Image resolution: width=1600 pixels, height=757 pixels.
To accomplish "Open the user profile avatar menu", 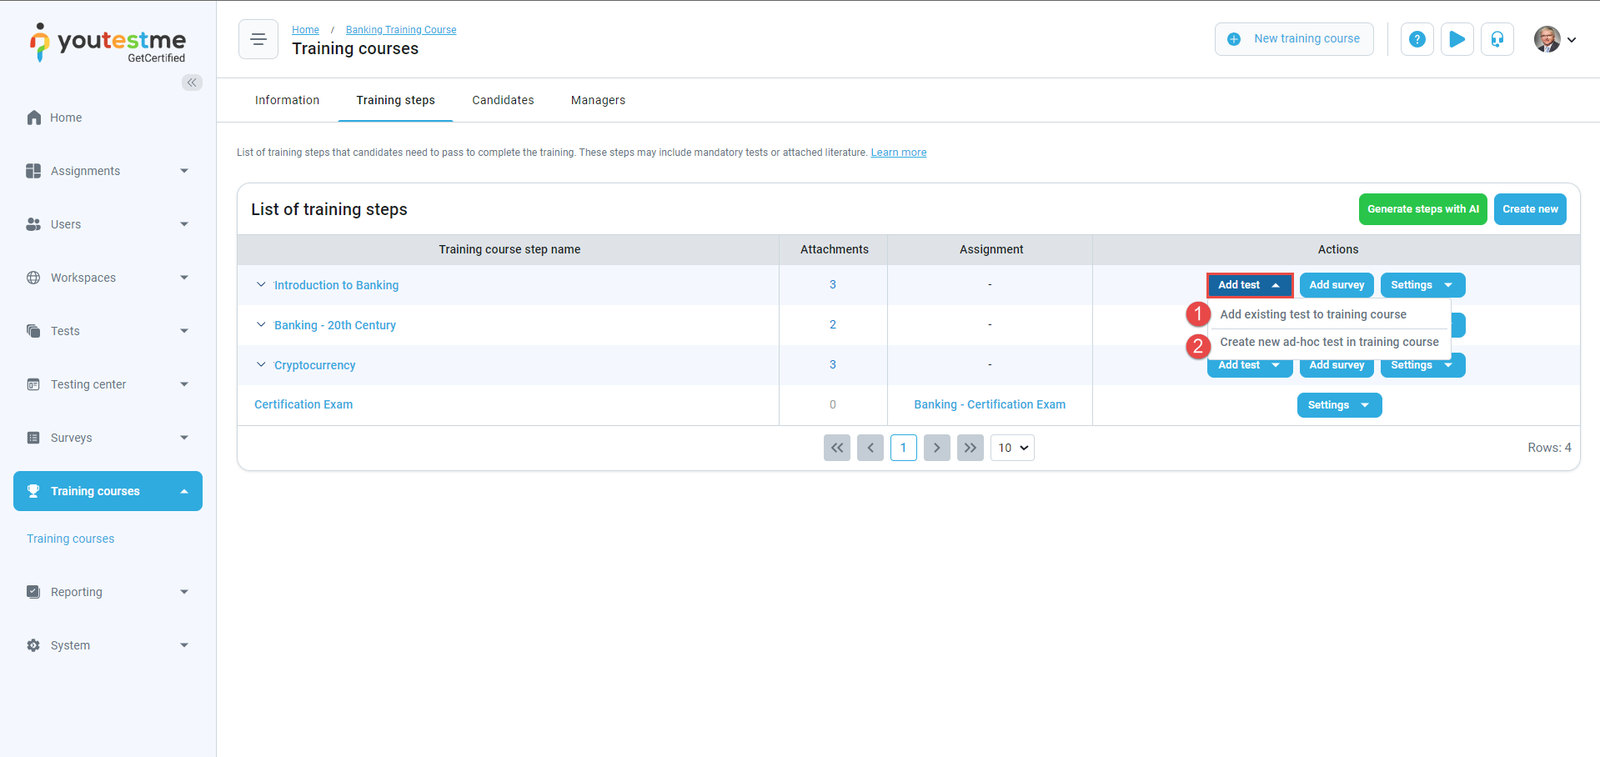I will pos(1555,39).
